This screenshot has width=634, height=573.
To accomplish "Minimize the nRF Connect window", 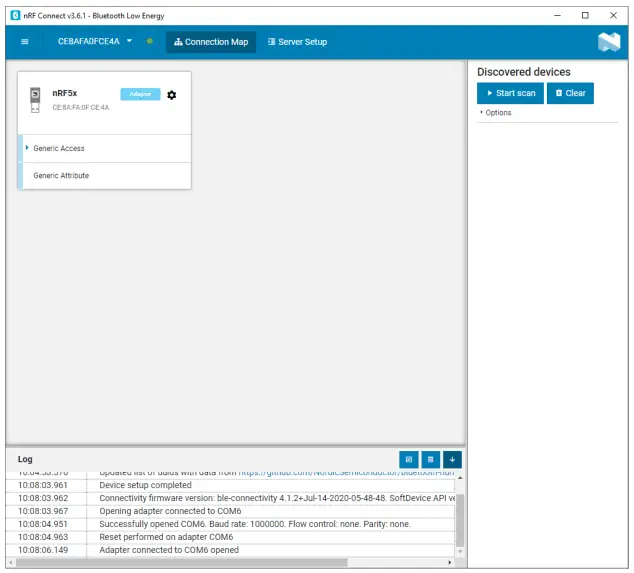I will 557,16.
